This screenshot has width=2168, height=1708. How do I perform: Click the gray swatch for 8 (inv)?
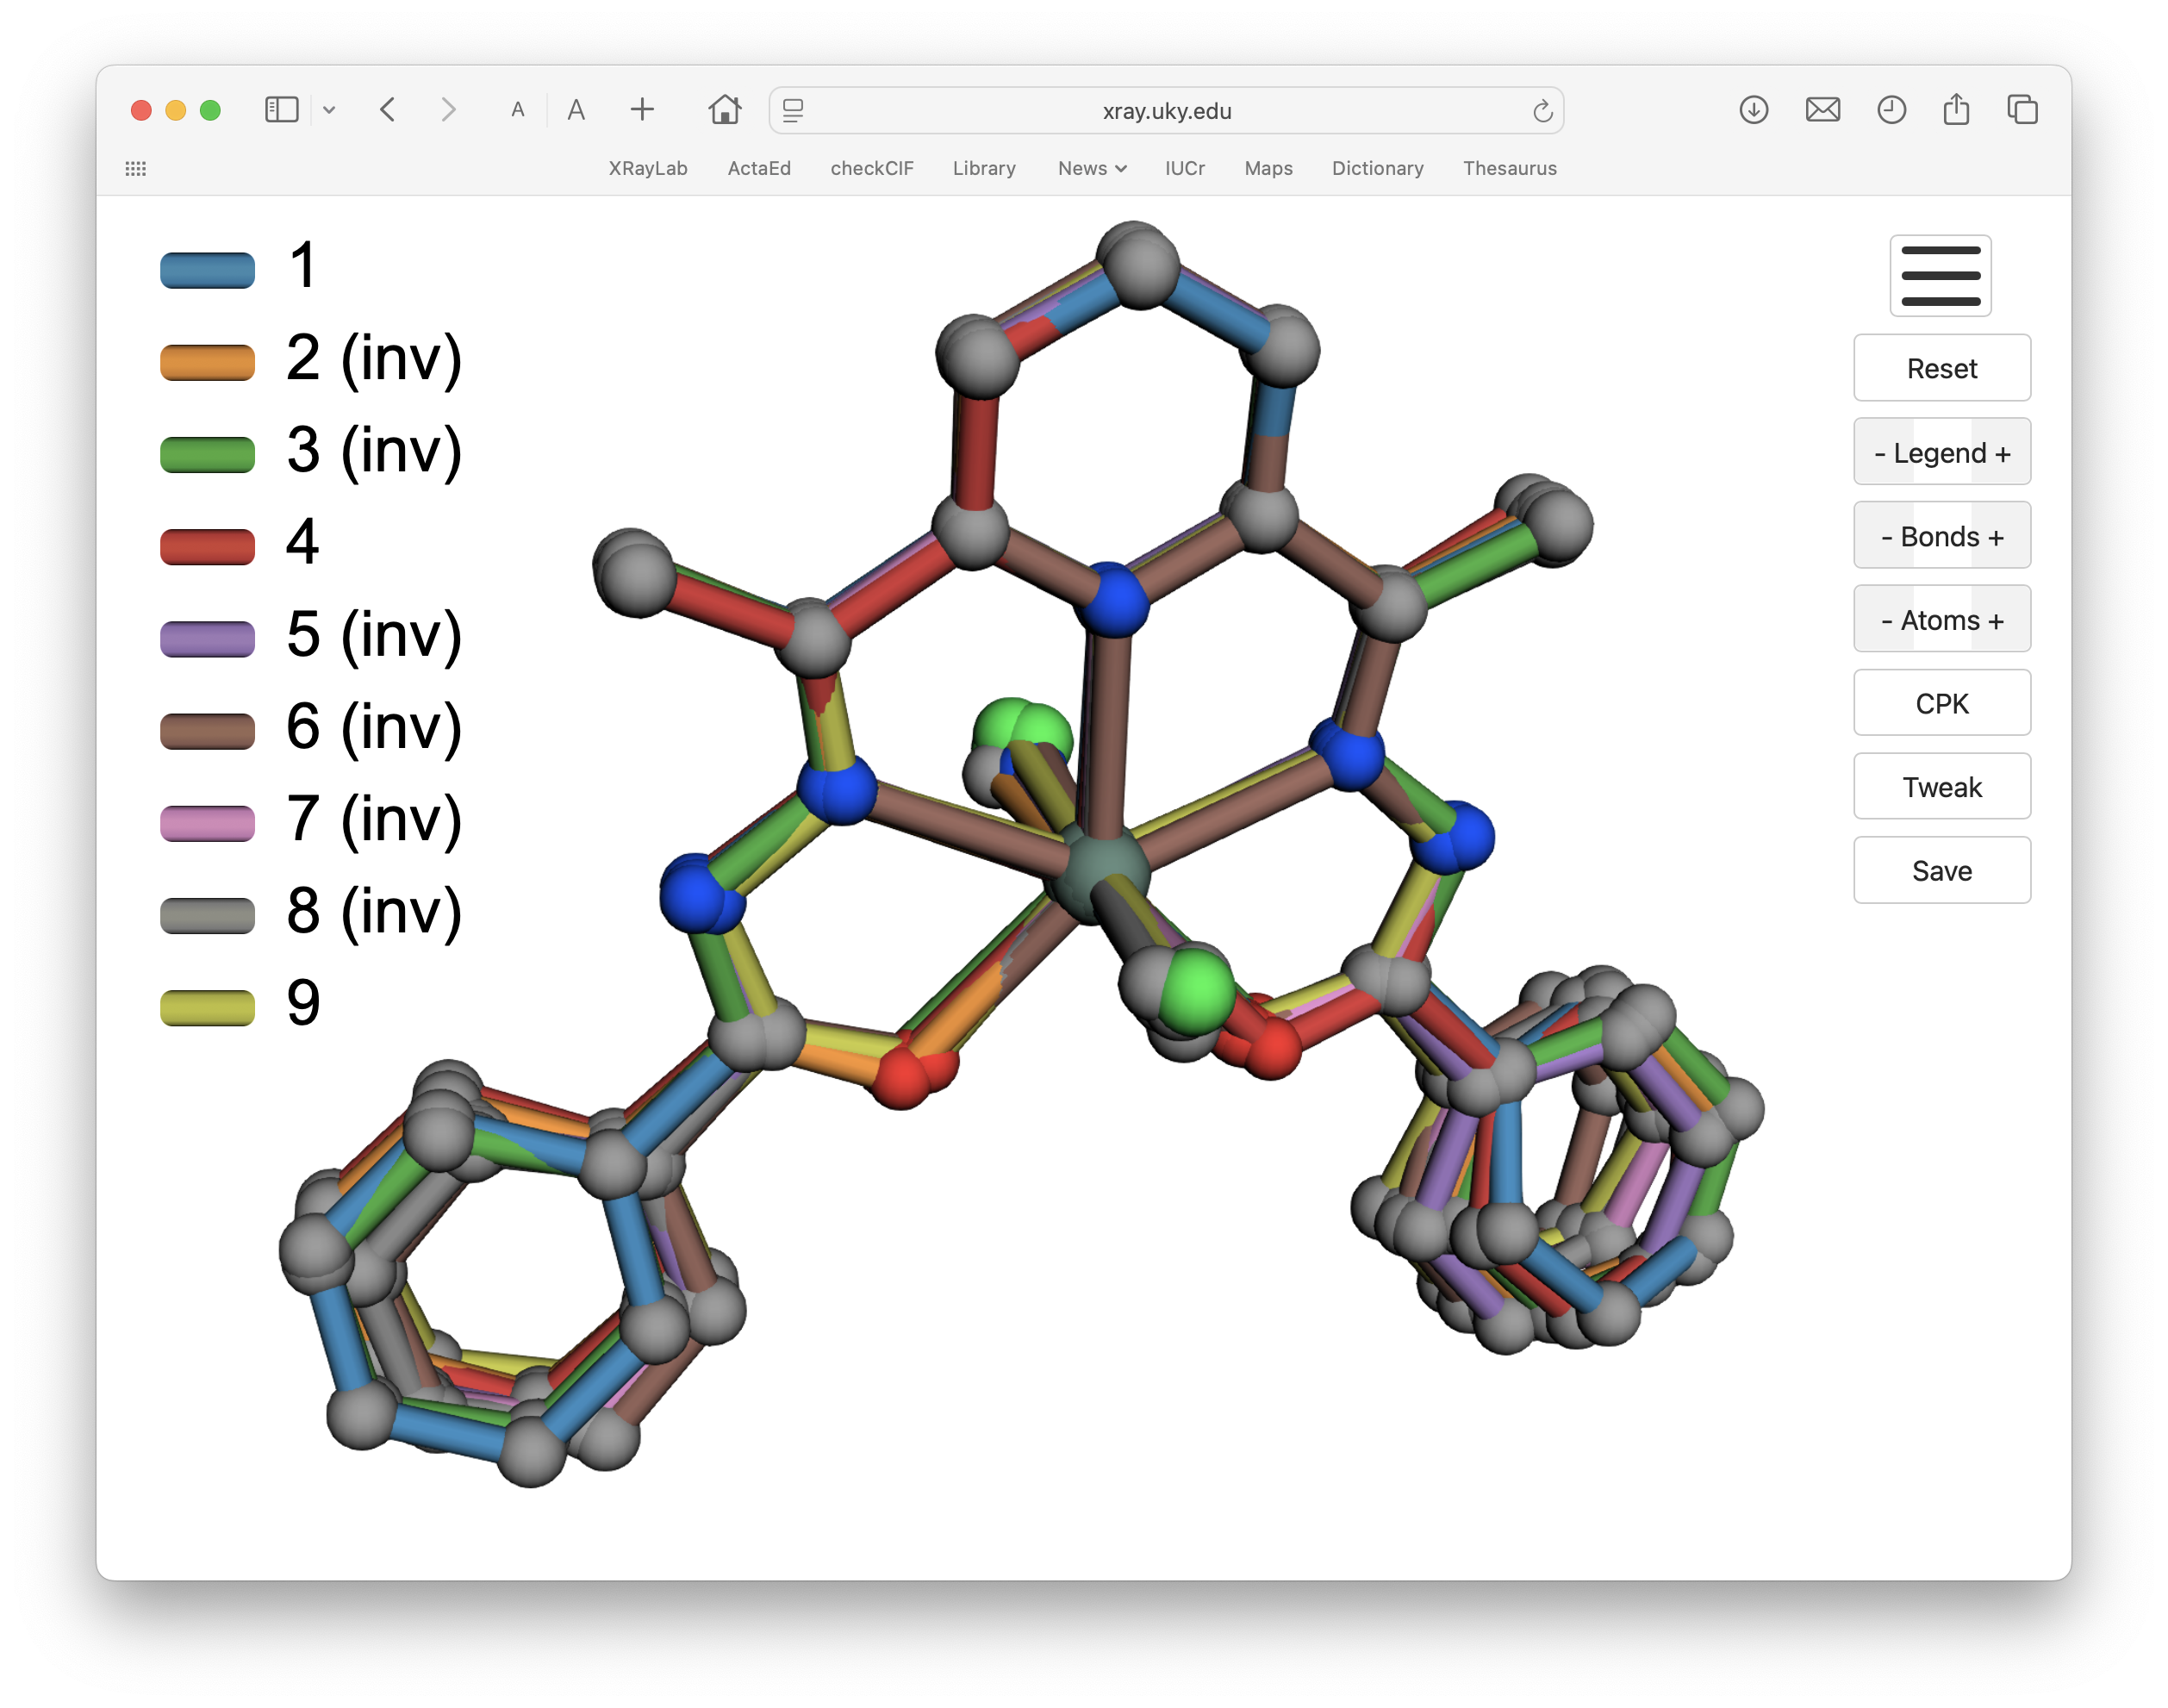207,914
